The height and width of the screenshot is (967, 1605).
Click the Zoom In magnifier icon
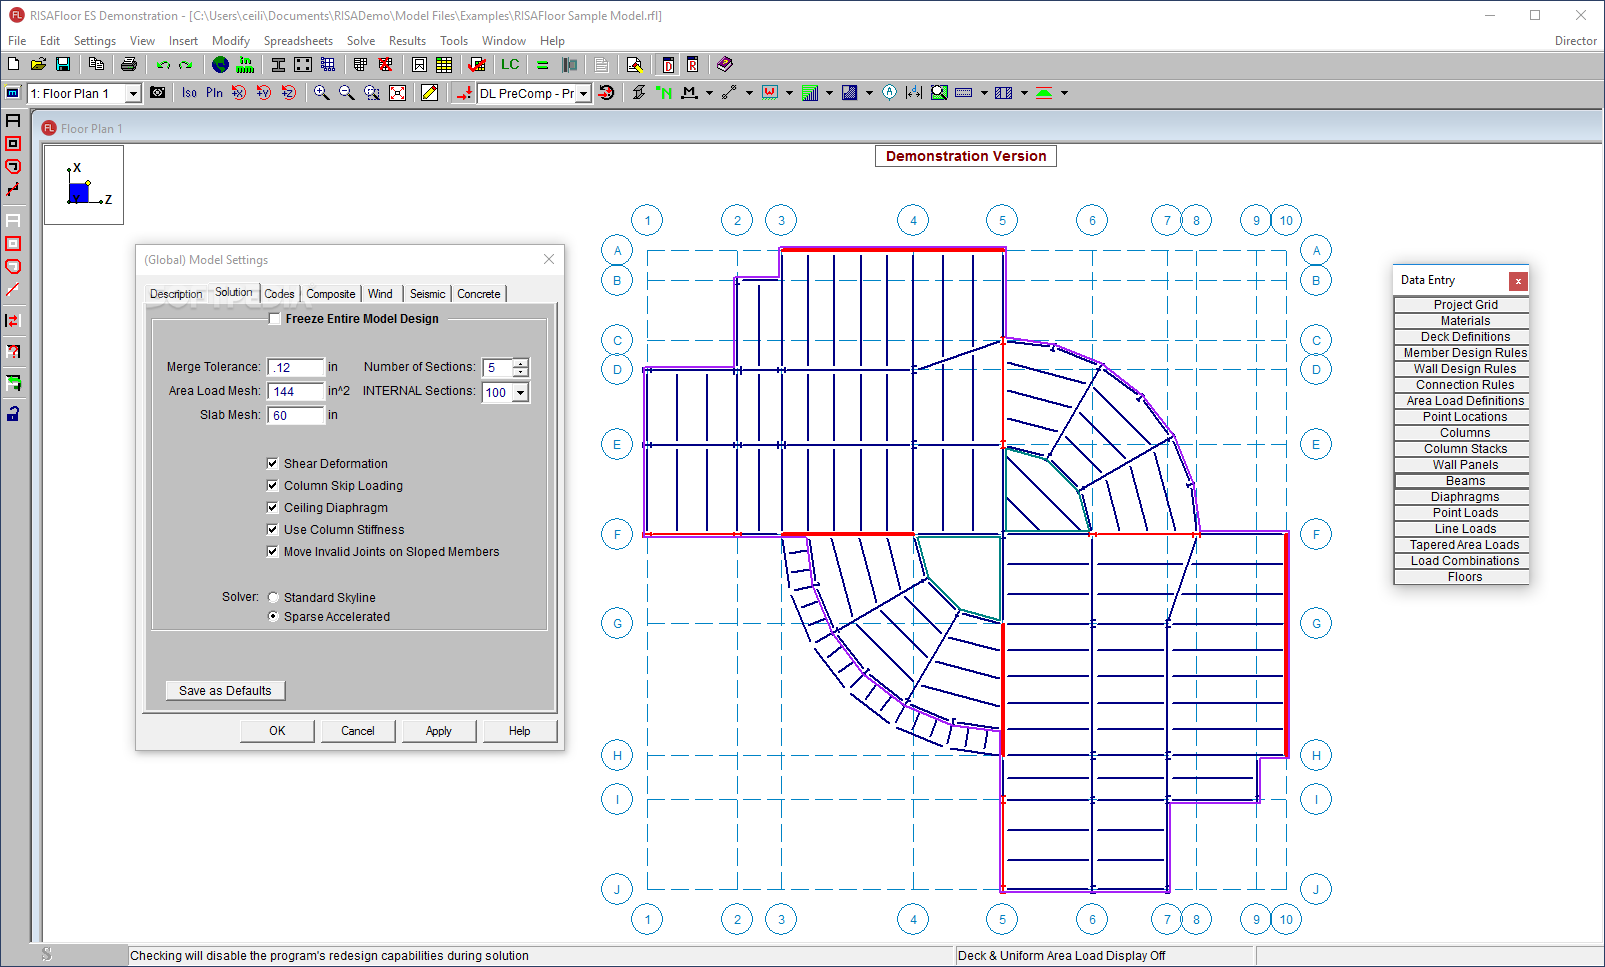tap(322, 92)
